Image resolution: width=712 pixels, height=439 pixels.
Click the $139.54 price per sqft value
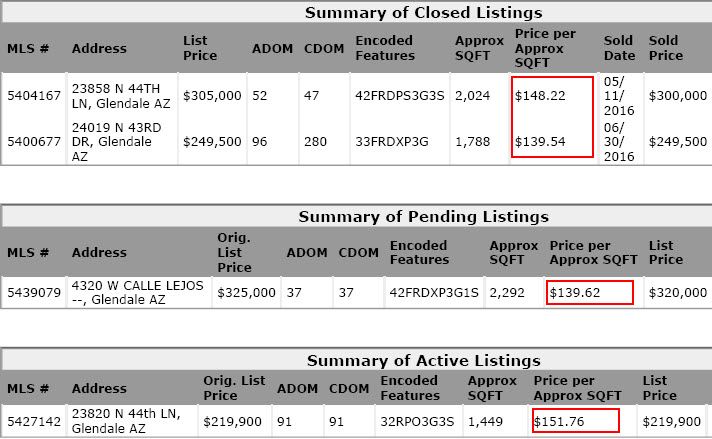point(540,142)
